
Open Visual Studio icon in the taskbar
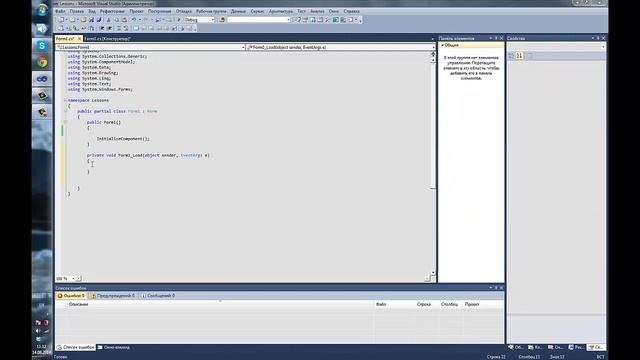click(x=42, y=79)
